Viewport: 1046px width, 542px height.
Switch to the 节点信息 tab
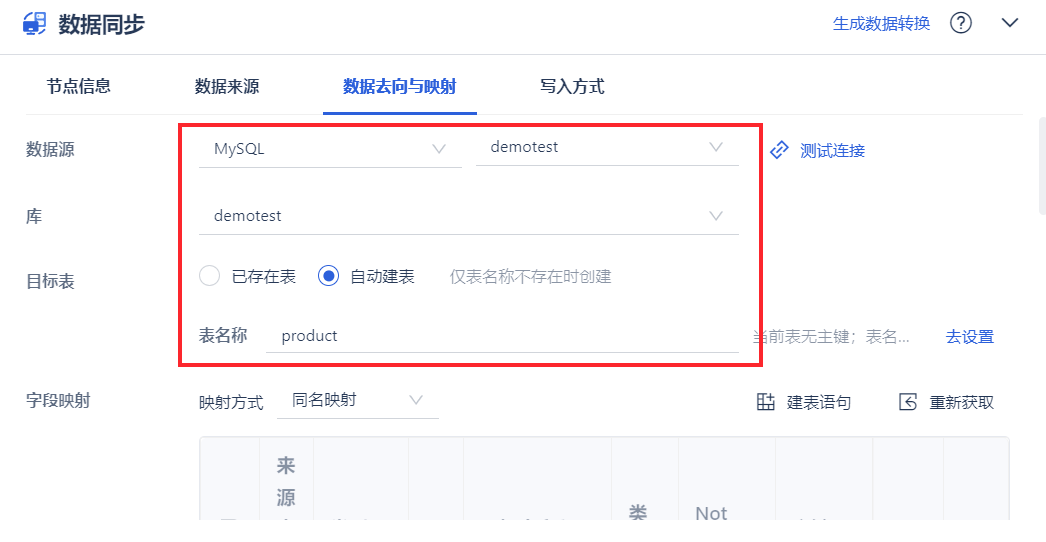78,86
